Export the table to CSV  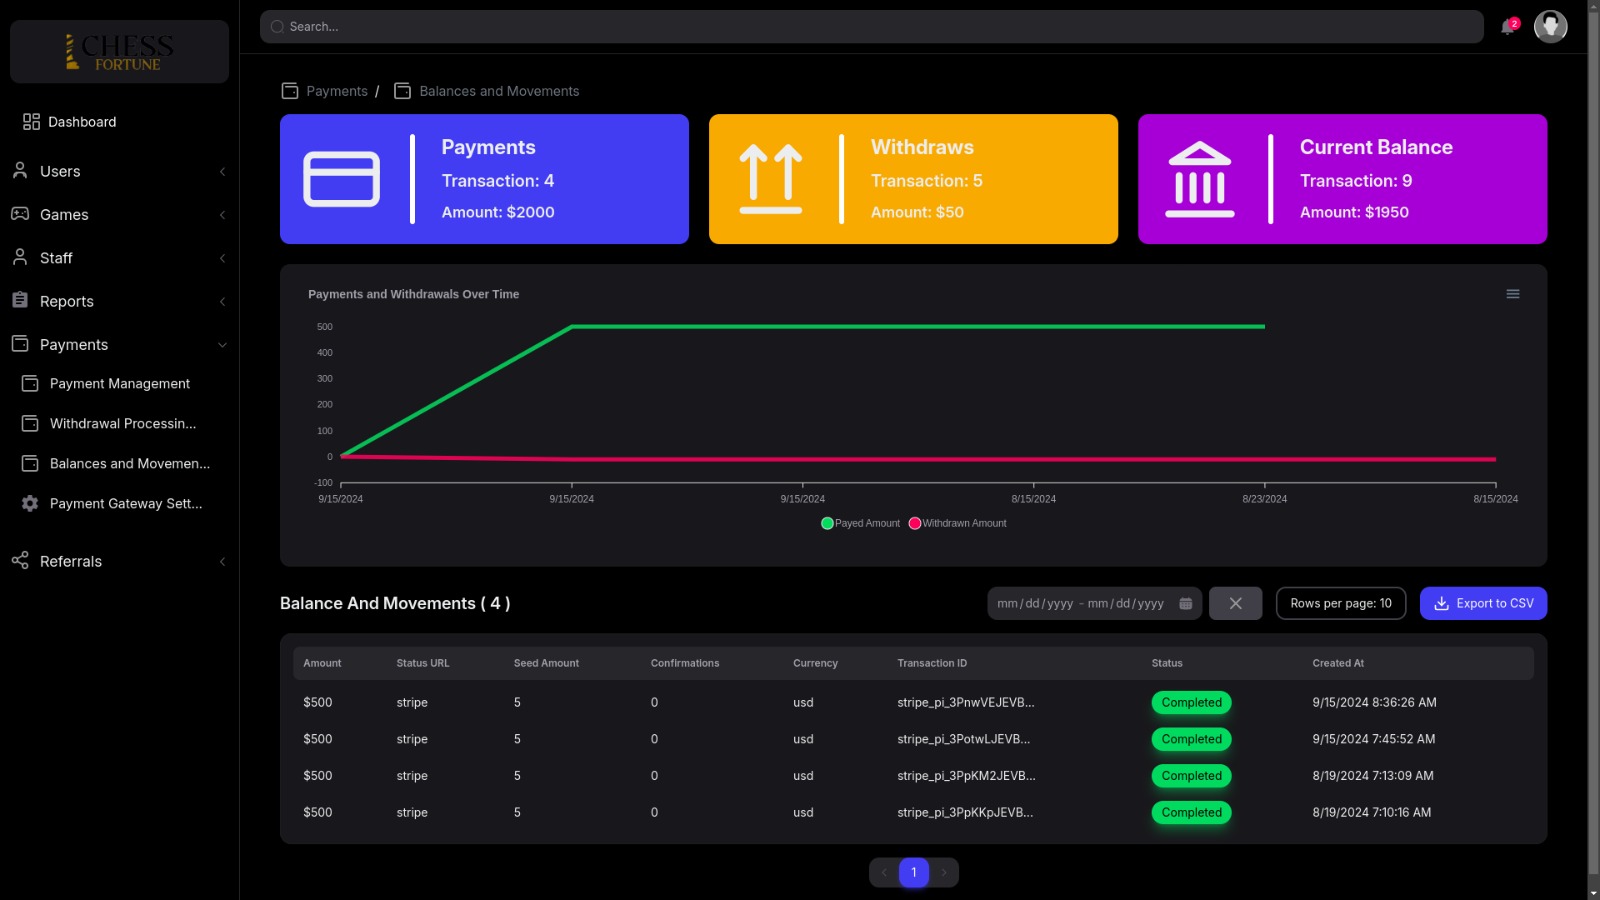(1483, 604)
